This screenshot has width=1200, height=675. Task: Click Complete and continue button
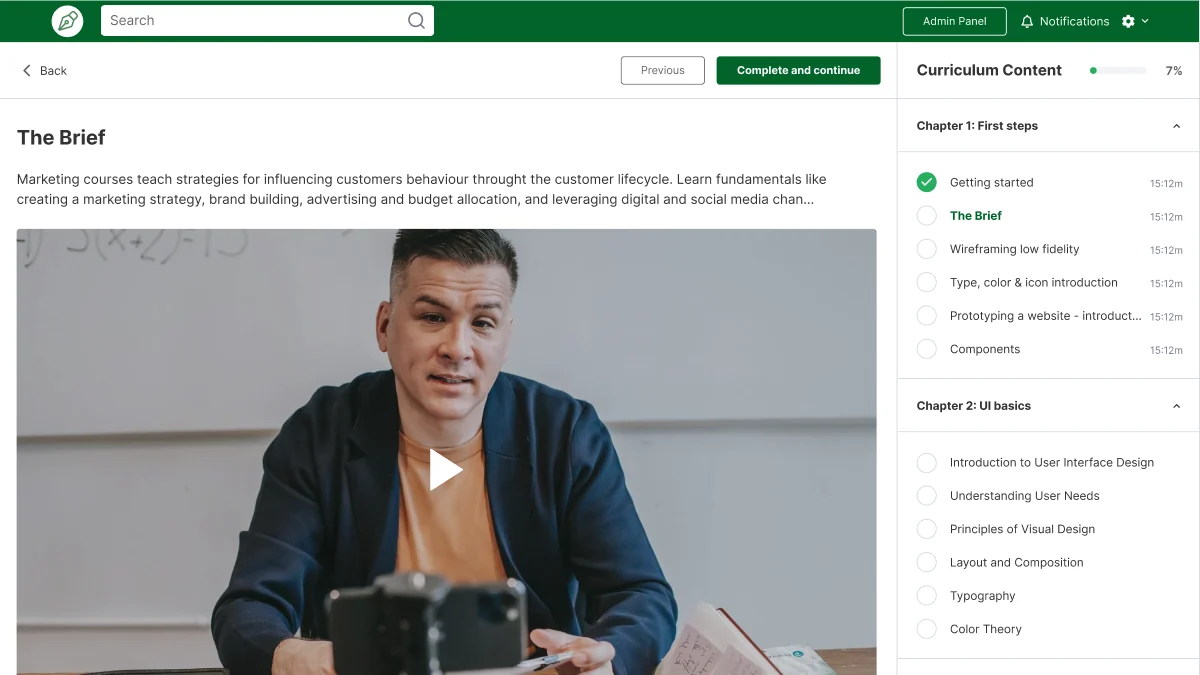[x=798, y=70]
